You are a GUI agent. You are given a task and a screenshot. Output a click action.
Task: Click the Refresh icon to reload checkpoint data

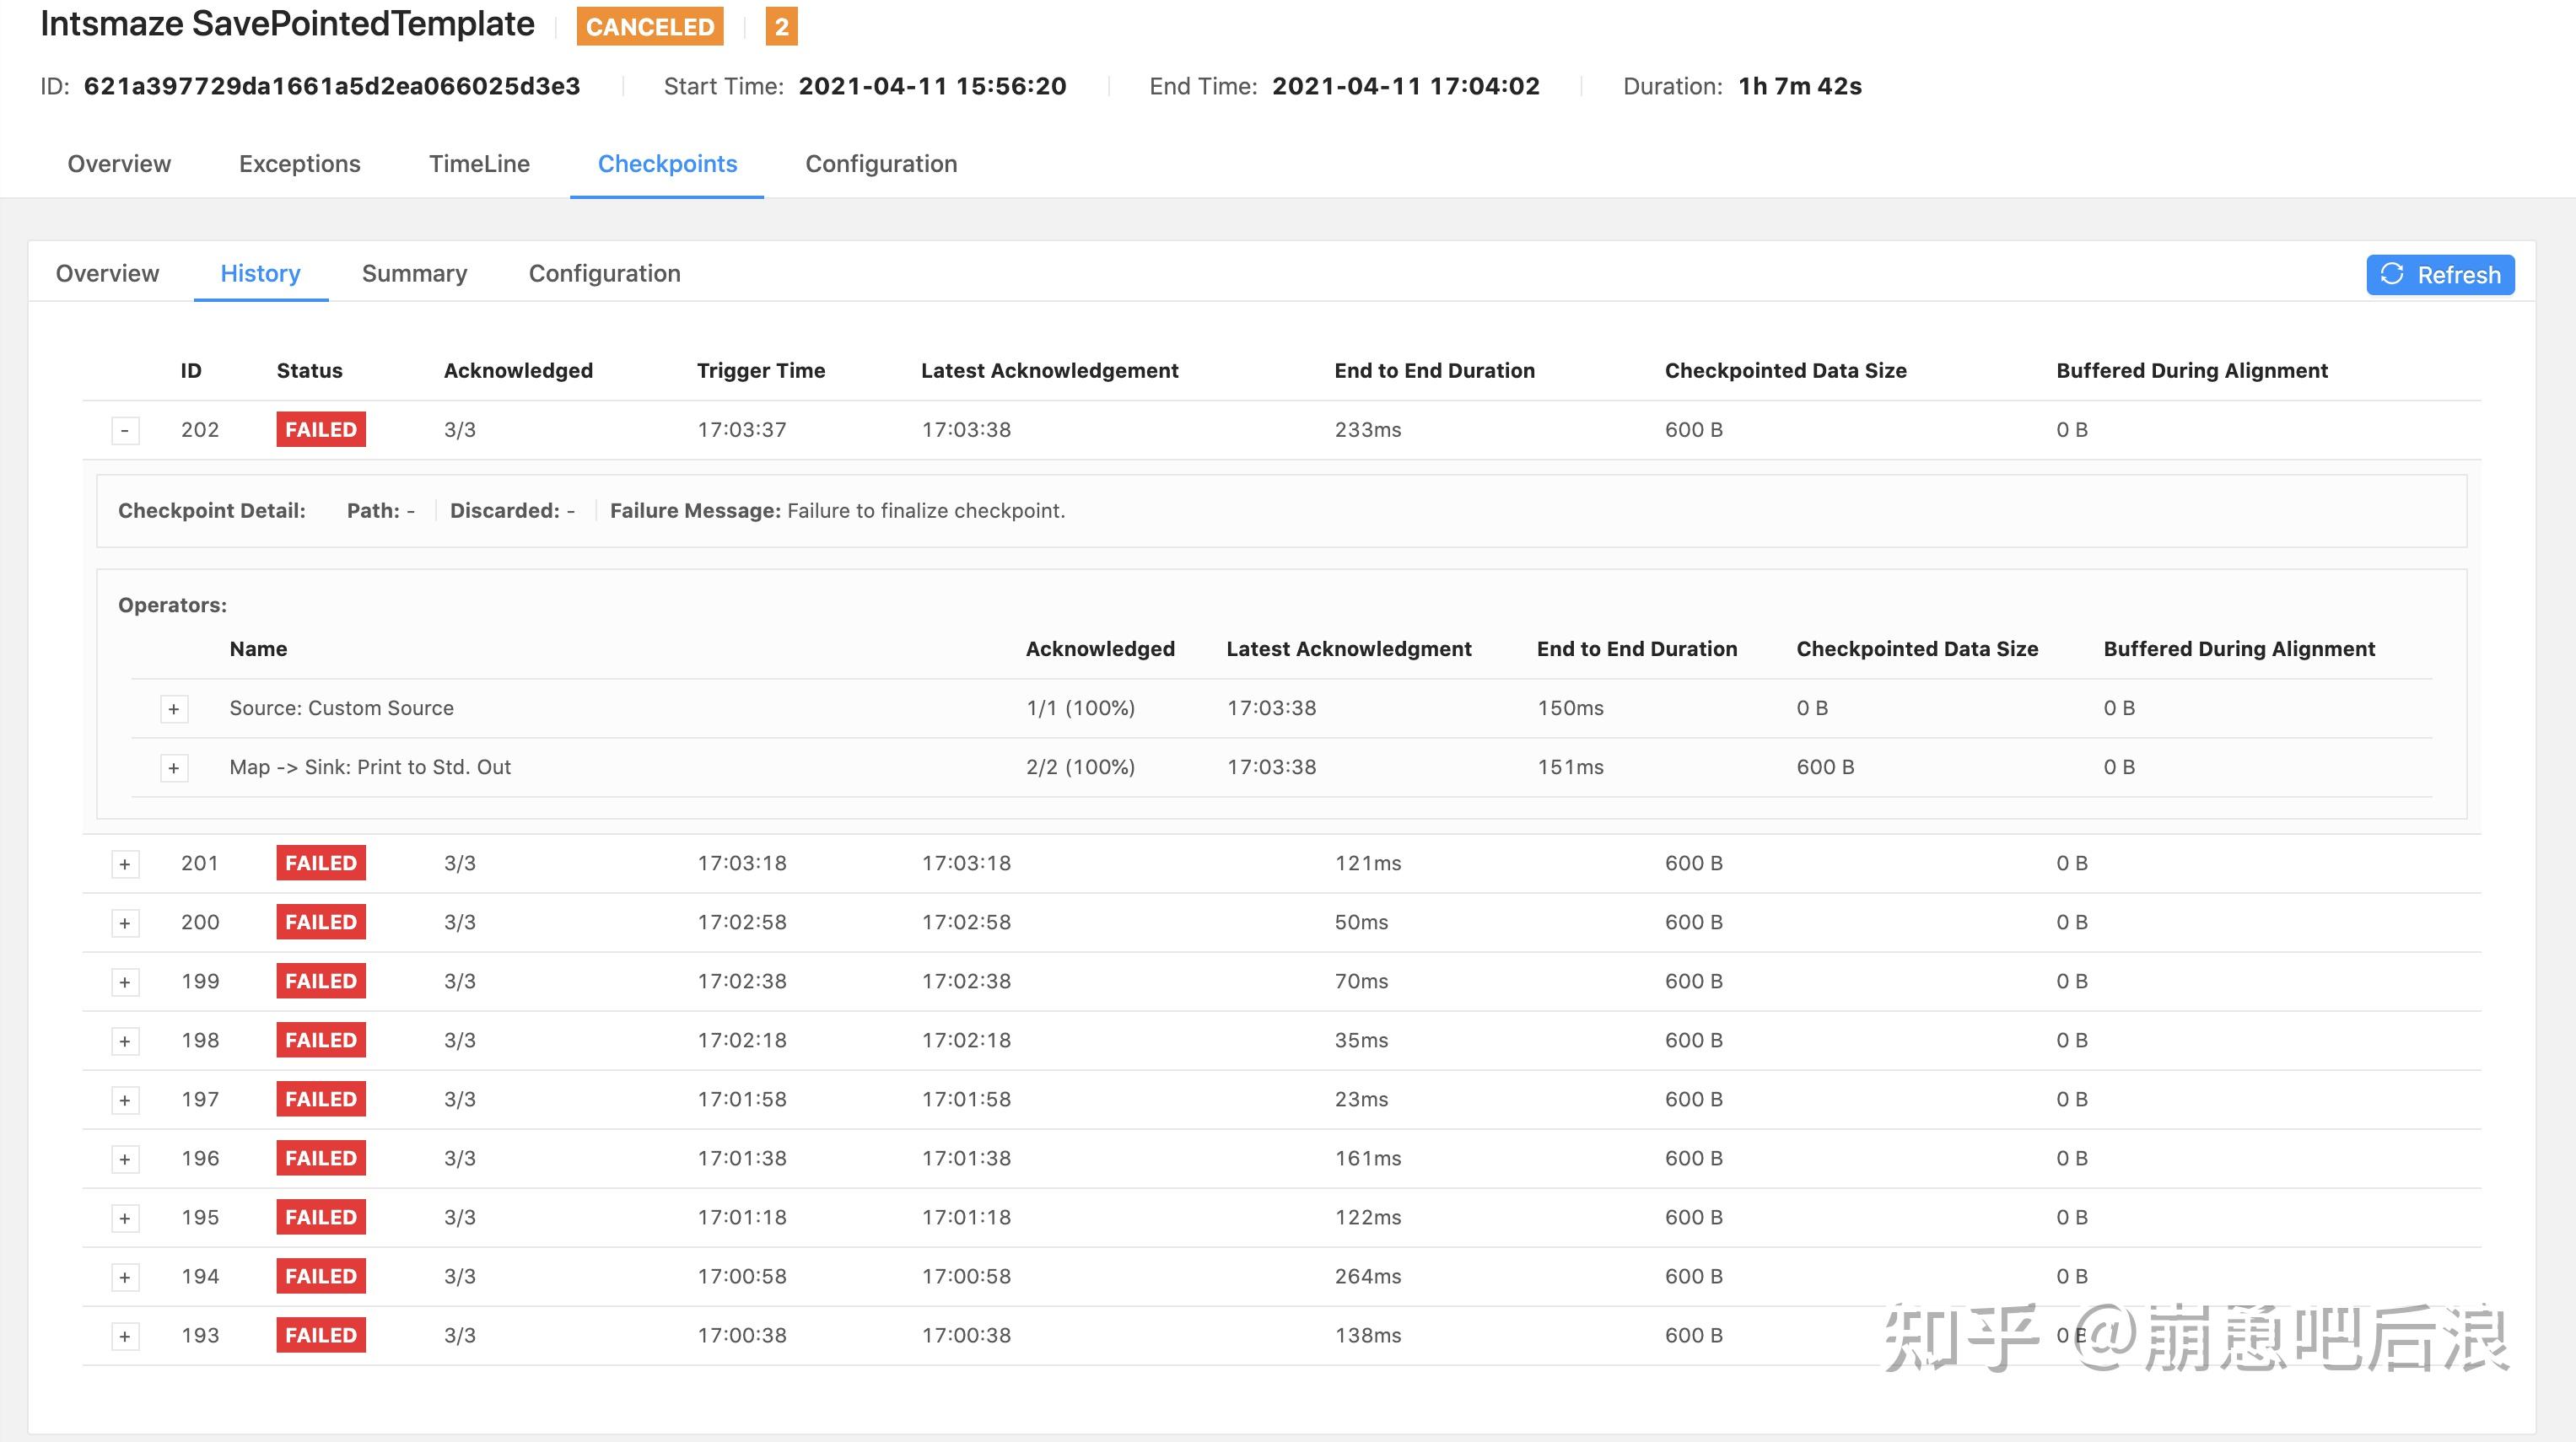[2392, 275]
